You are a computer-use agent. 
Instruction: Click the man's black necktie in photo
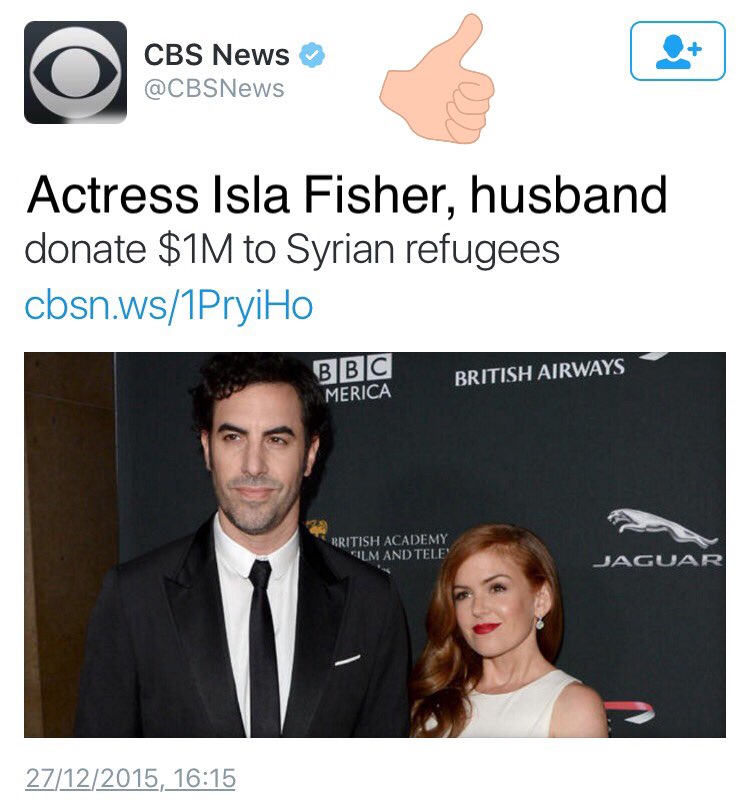click(263, 647)
